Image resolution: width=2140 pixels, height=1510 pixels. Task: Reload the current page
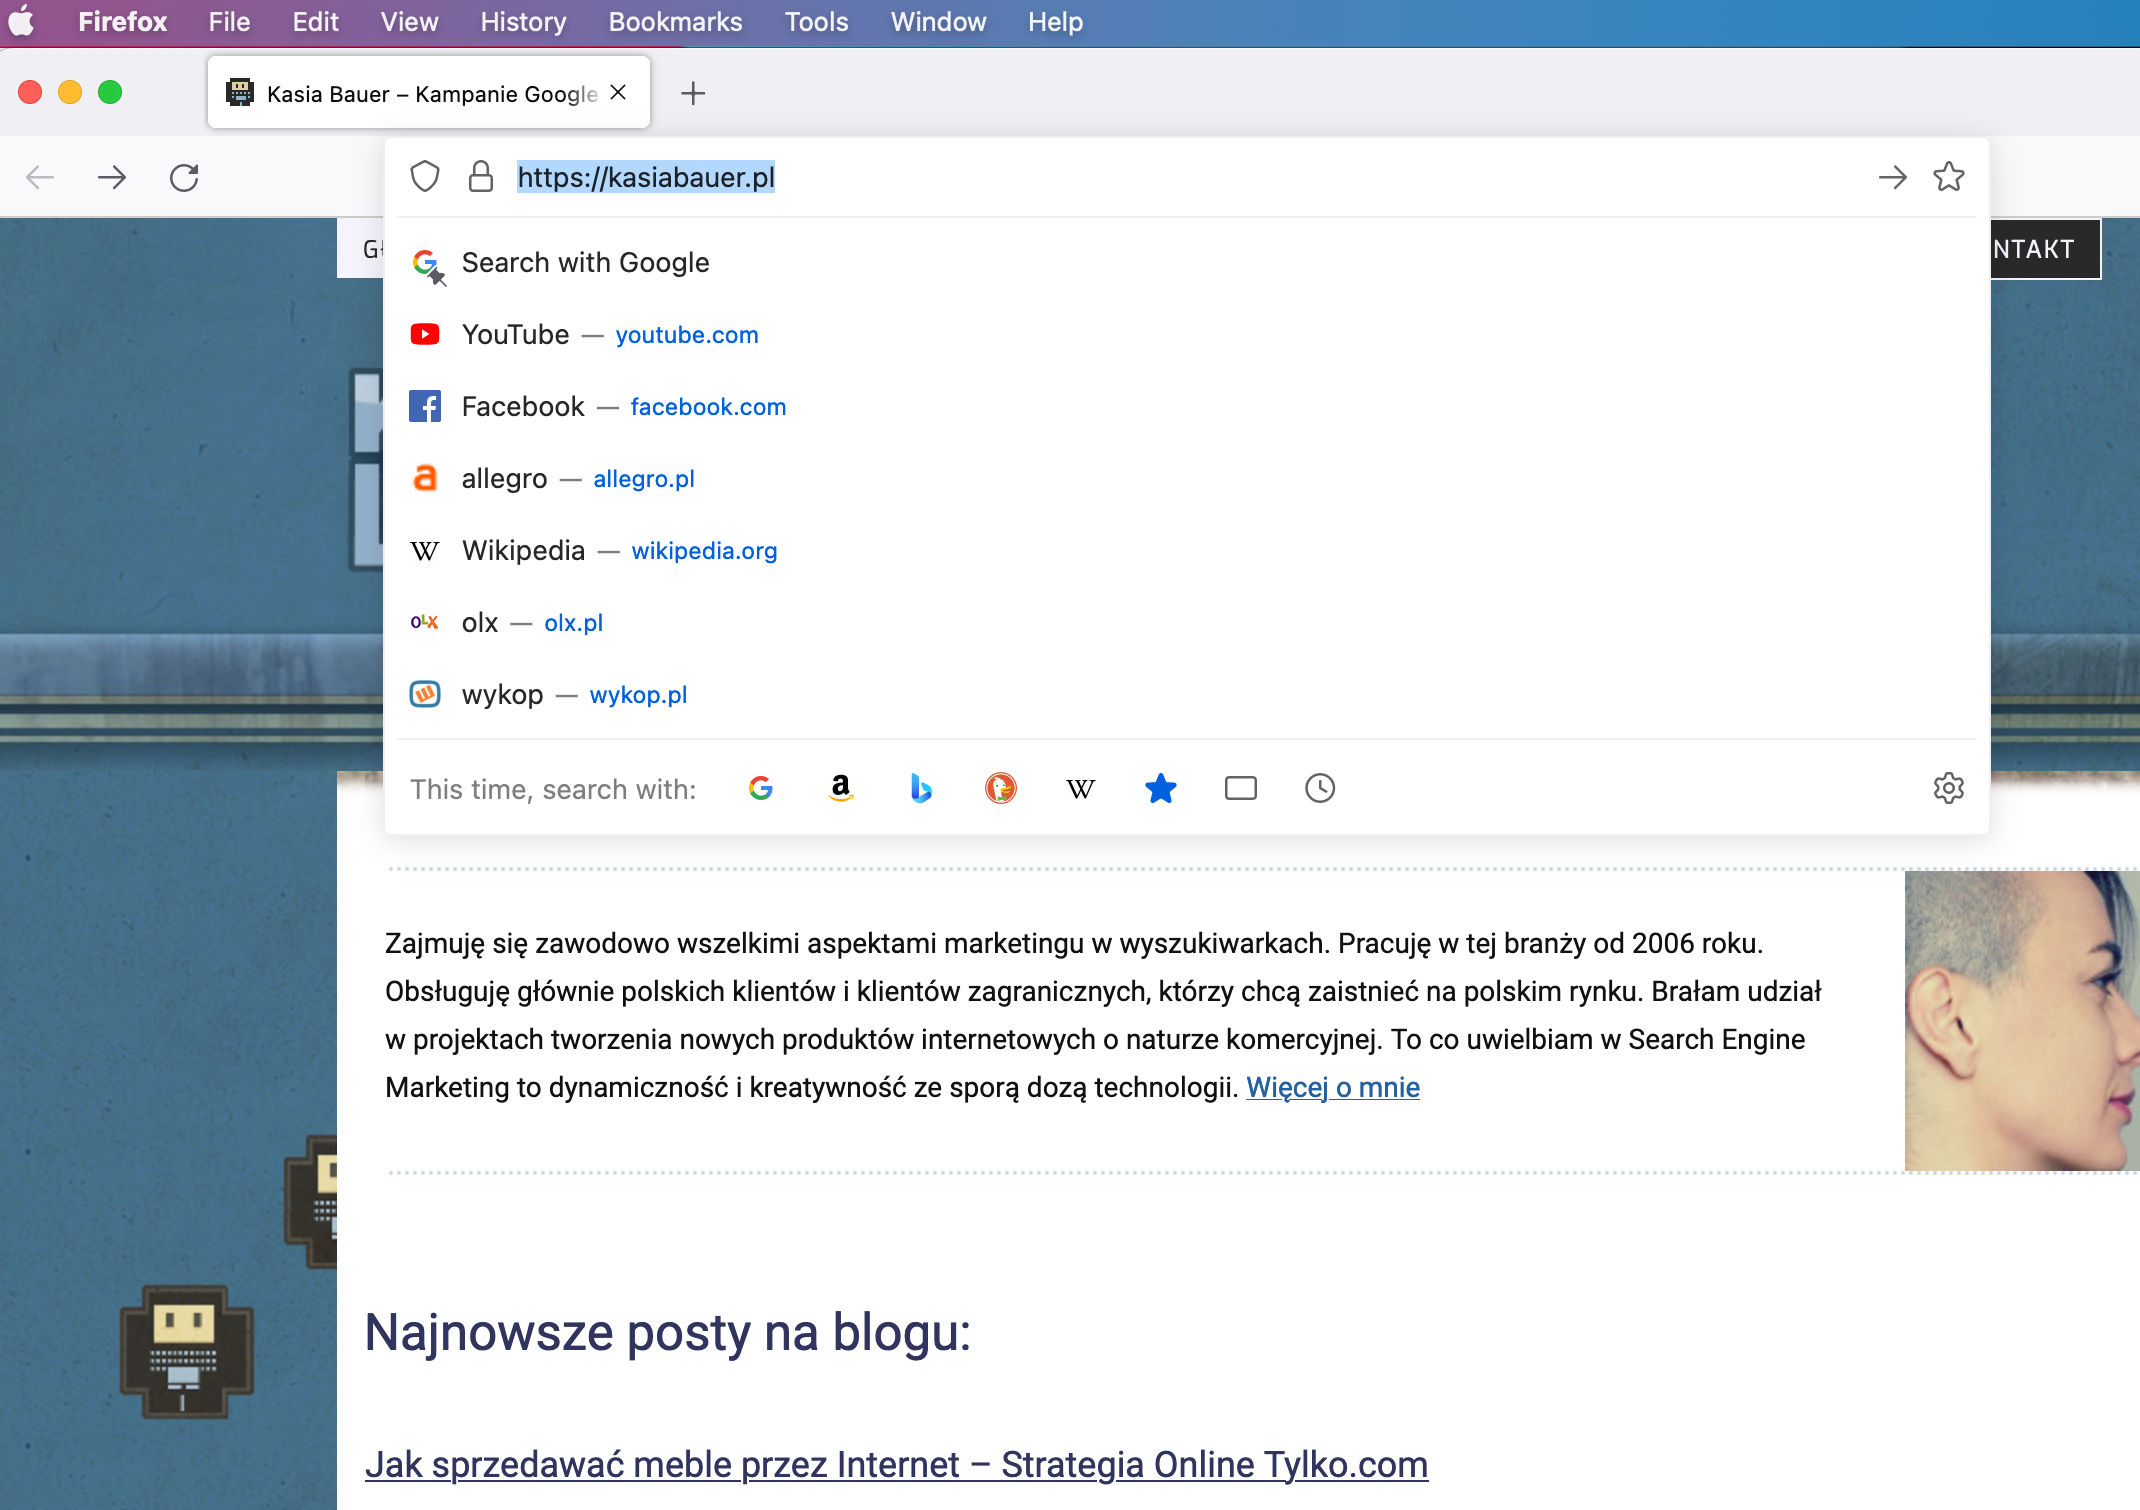tap(184, 177)
